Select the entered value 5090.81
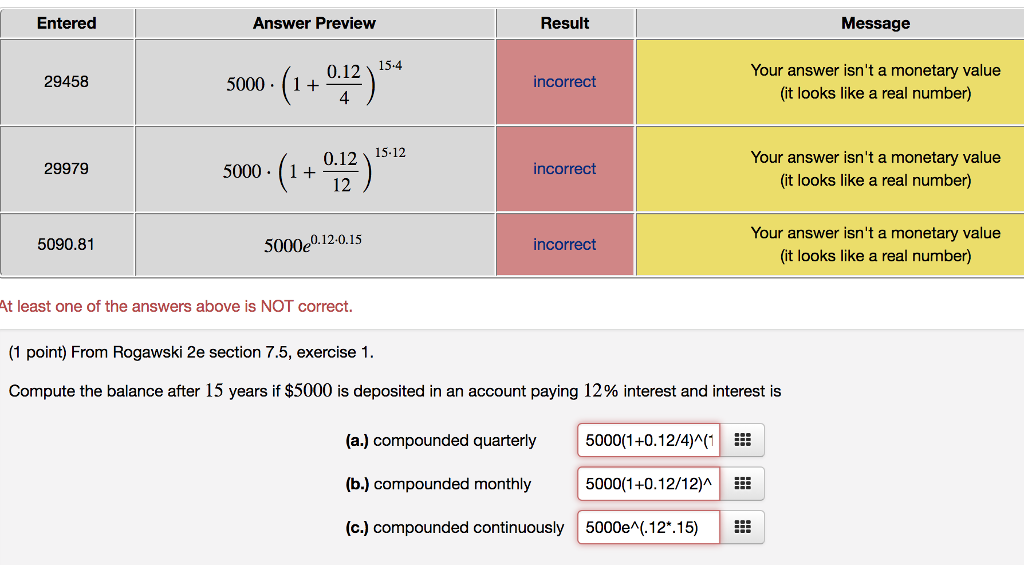 (x=66, y=244)
